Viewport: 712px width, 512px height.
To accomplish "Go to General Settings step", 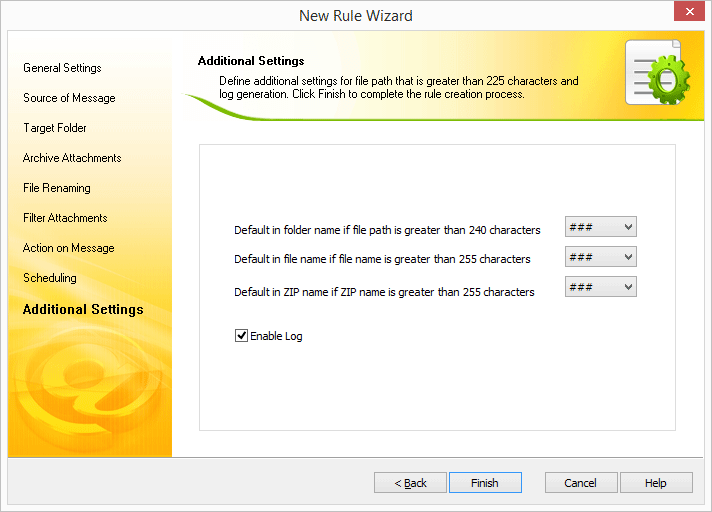I will pyautogui.click(x=62, y=68).
